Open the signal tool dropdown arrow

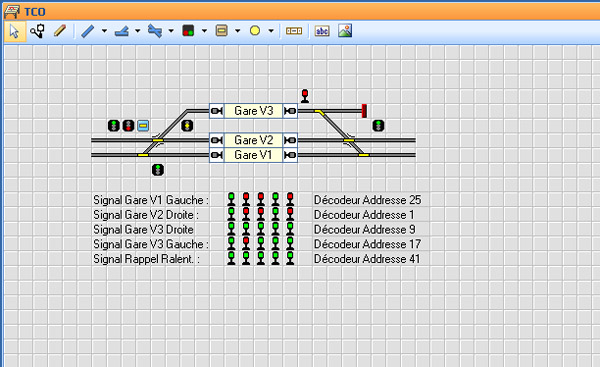[204, 31]
